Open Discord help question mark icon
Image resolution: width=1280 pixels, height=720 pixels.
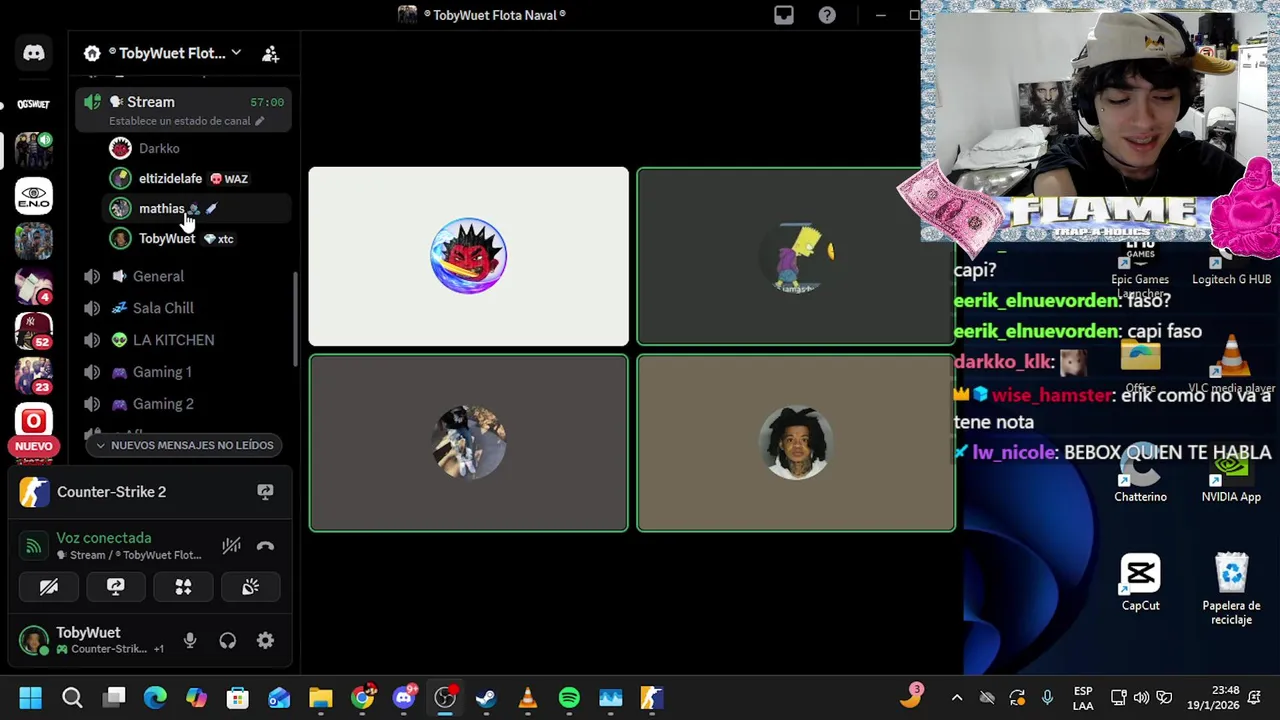(827, 15)
